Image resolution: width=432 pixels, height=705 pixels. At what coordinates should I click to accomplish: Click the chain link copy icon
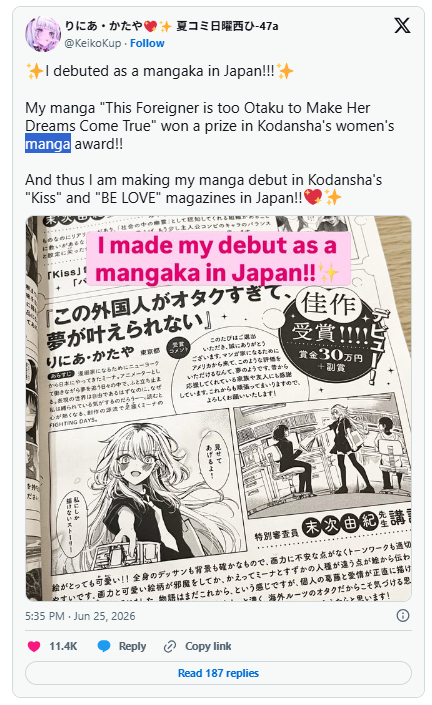point(170,646)
